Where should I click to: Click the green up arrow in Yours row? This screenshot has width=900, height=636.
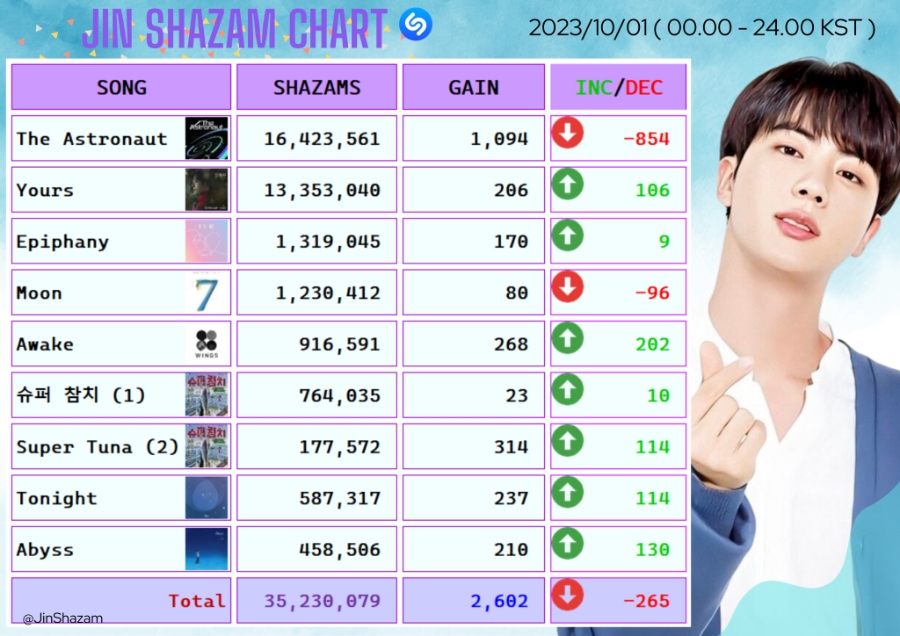click(568, 184)
